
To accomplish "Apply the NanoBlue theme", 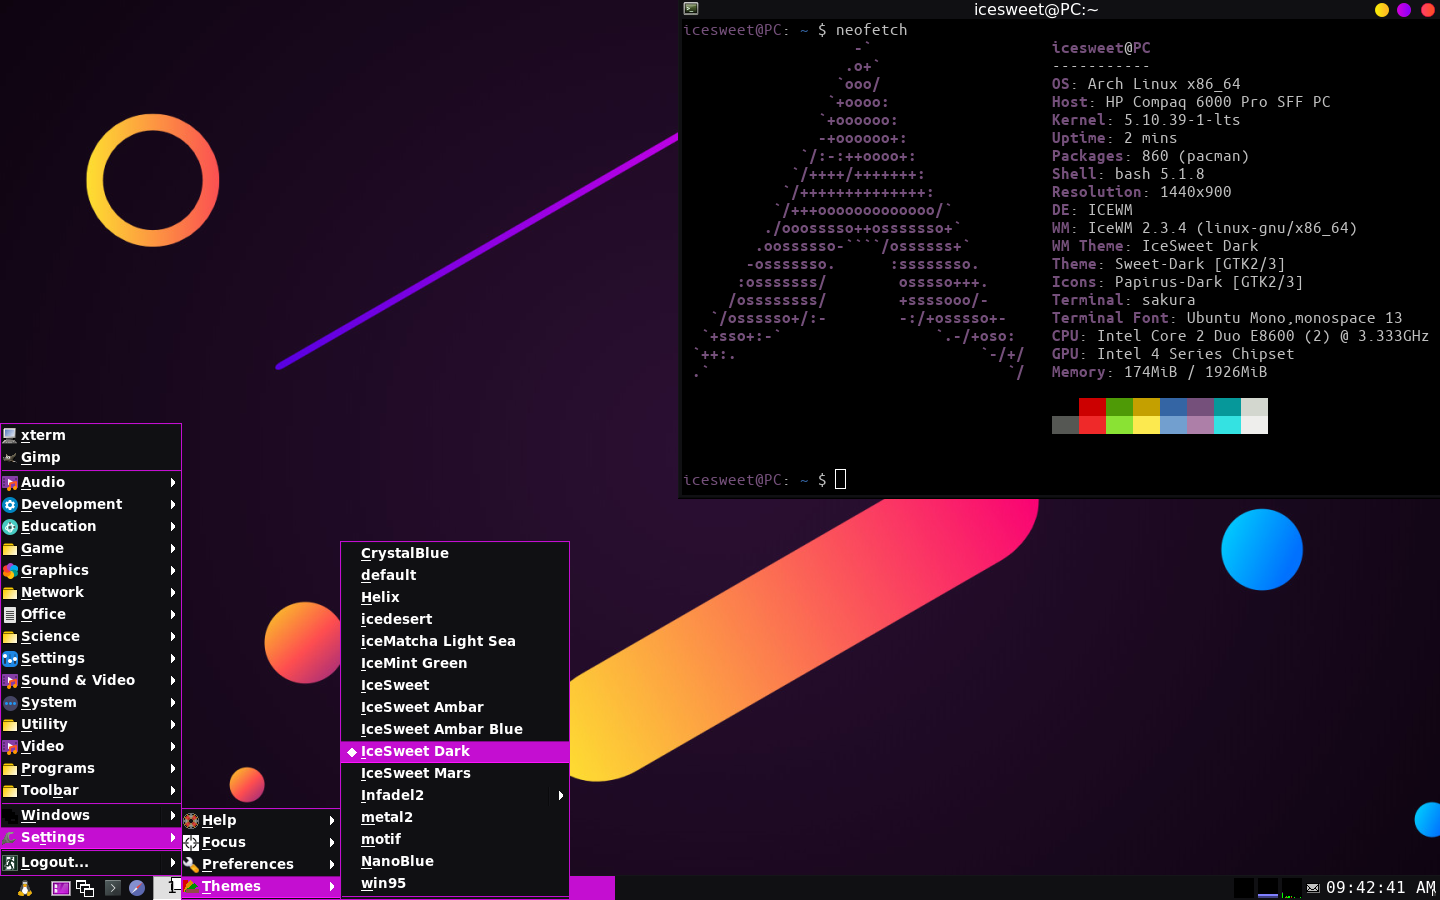I will [455, 861].
